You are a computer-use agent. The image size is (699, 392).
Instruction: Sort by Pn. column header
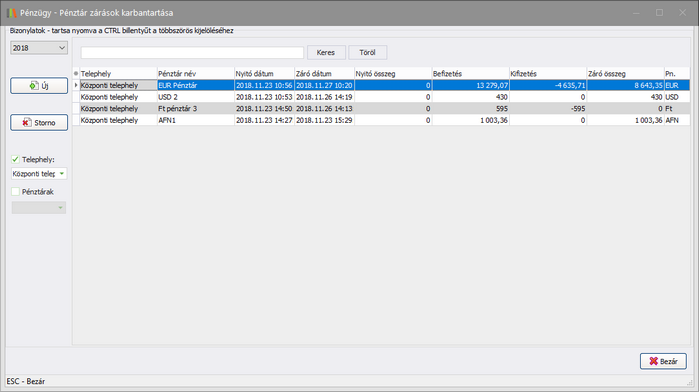(677, 74)
